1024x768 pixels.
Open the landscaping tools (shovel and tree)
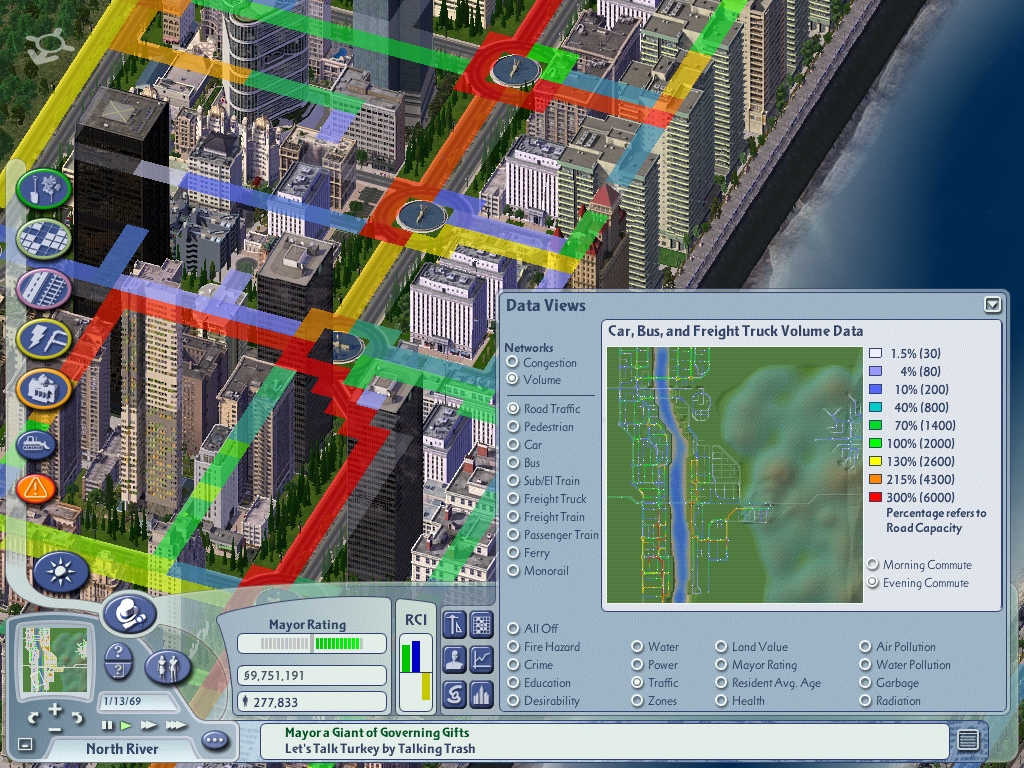click(44, 189)
